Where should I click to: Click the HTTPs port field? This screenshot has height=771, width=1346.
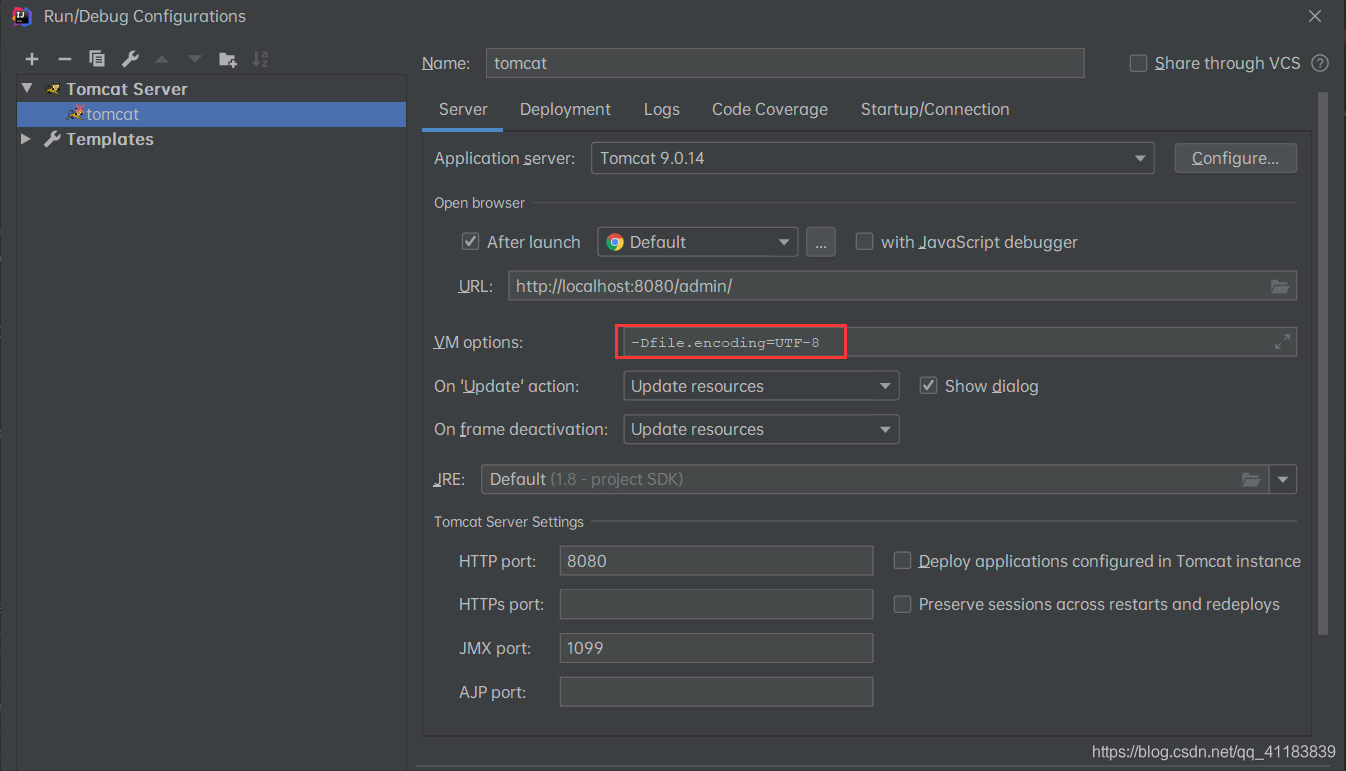point(716,604)
